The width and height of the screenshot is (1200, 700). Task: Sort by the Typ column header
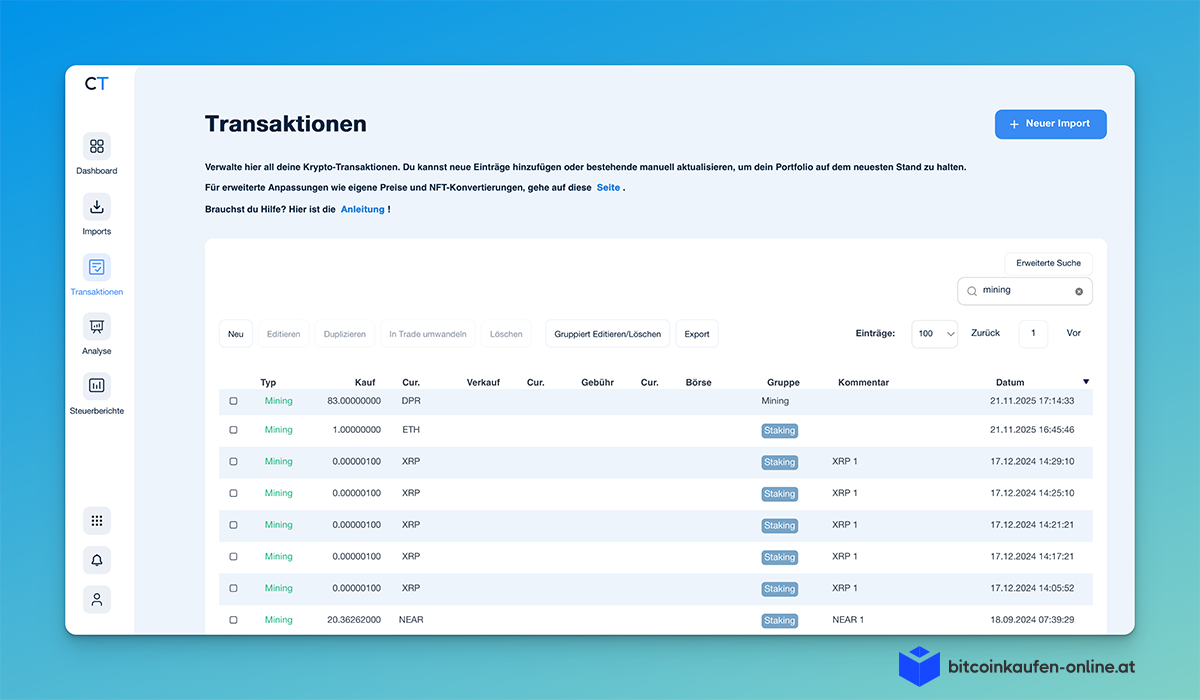tap(268, 382)
